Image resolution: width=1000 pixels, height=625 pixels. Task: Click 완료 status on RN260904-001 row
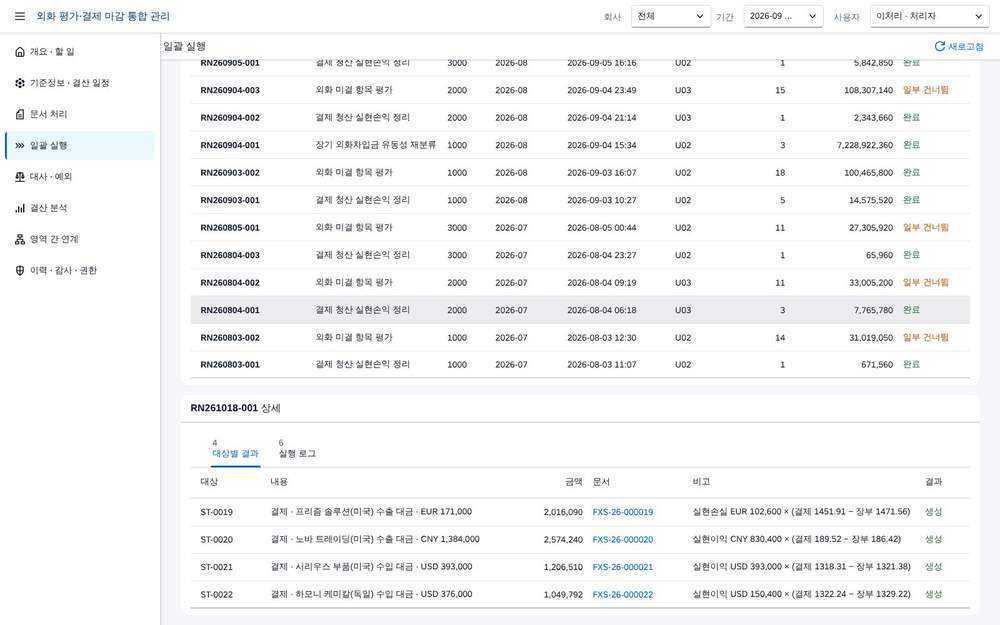coord(911,145)
